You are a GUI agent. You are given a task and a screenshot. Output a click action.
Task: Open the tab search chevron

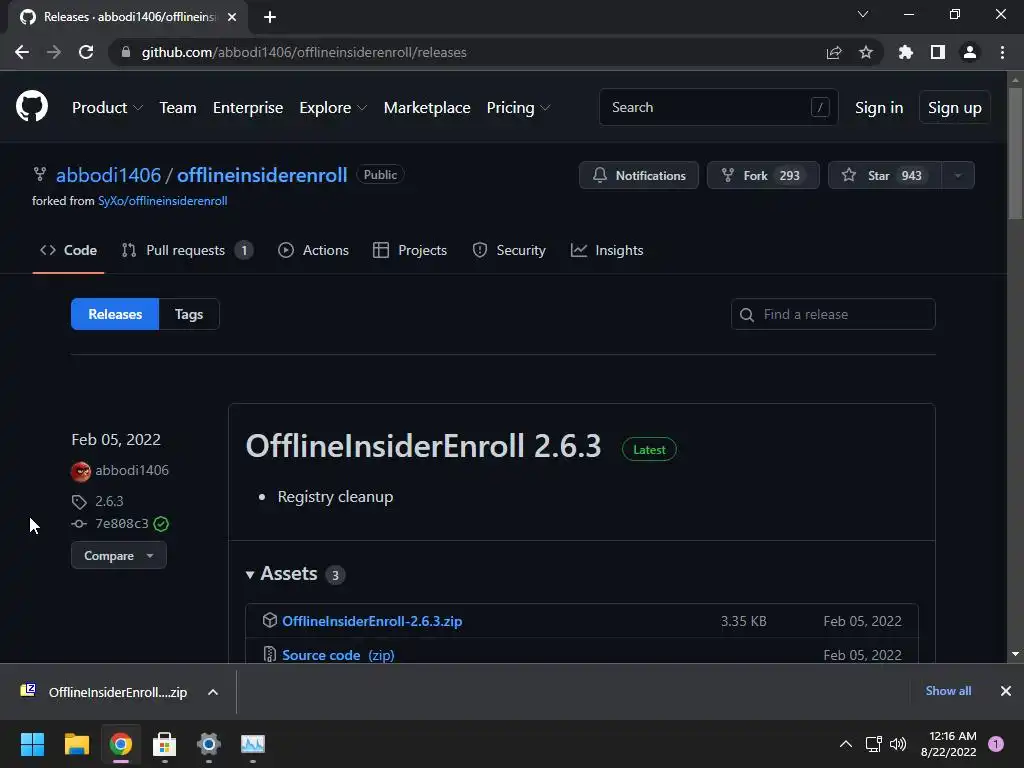pyautogui.click(x=863, y=14)
